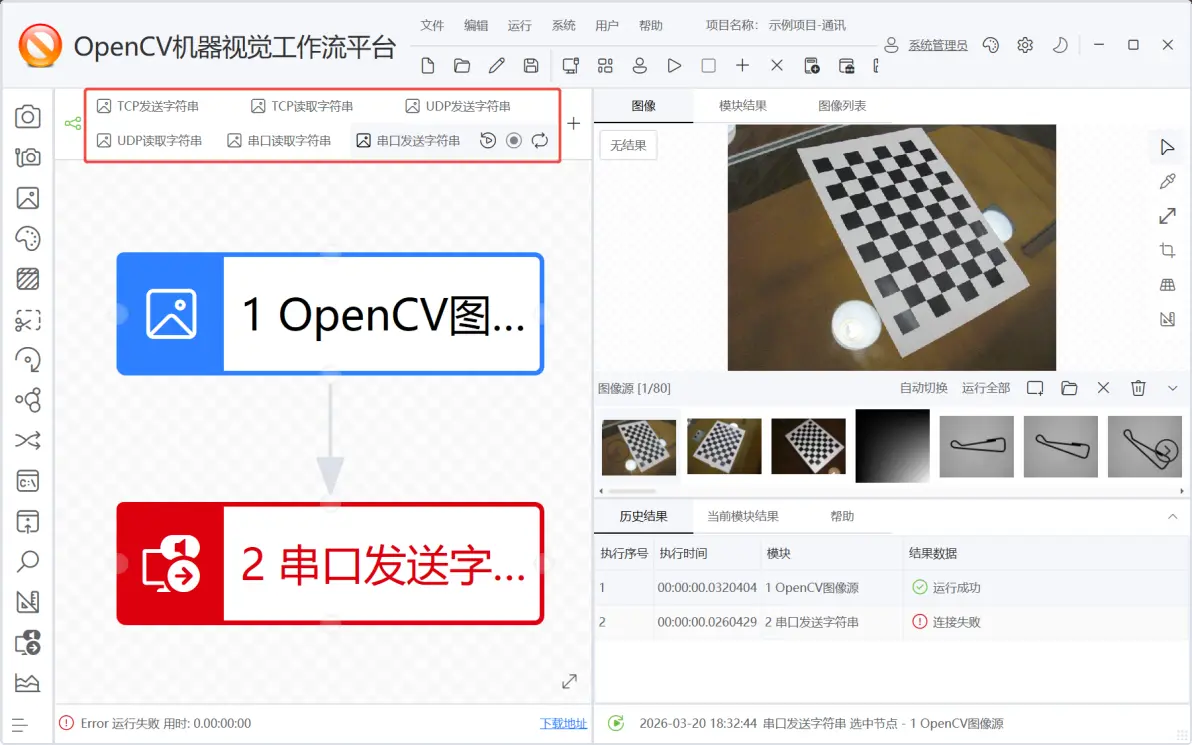This screenshot has width=1192, height=745.
Task: Select the ruler measurement sidebar icon
Action: 27,602
